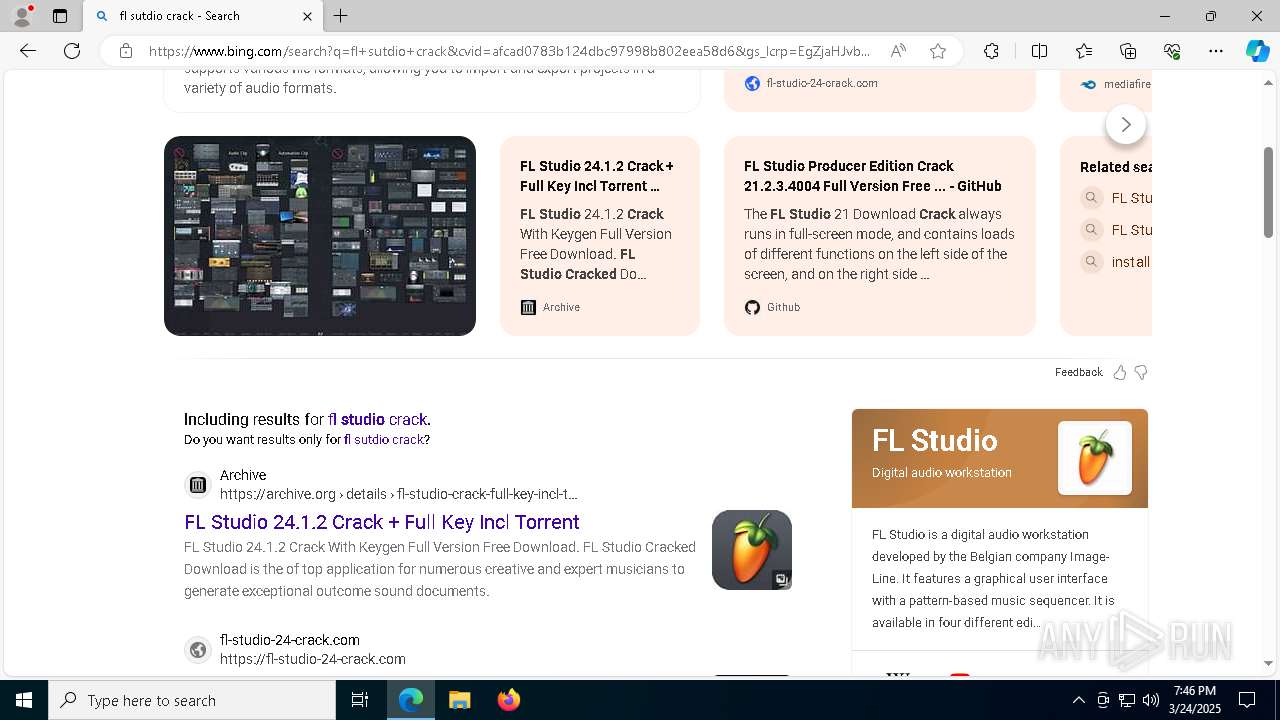Open Task View on taskbar
Image resolution: width=1280 pixels, height=720 pixels.
[360, 700]
